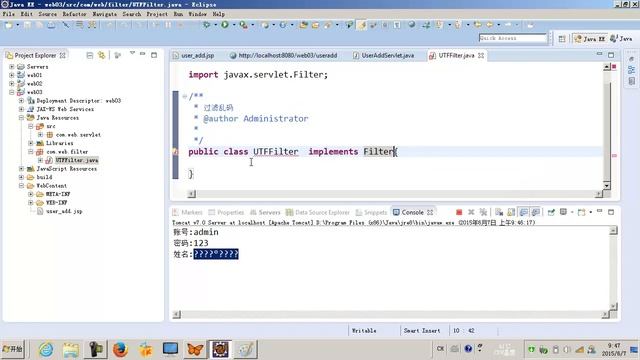The width and height of the screenshot is (640, 360).
Task: Click the Quick Access search field
Action: [513, 38]
